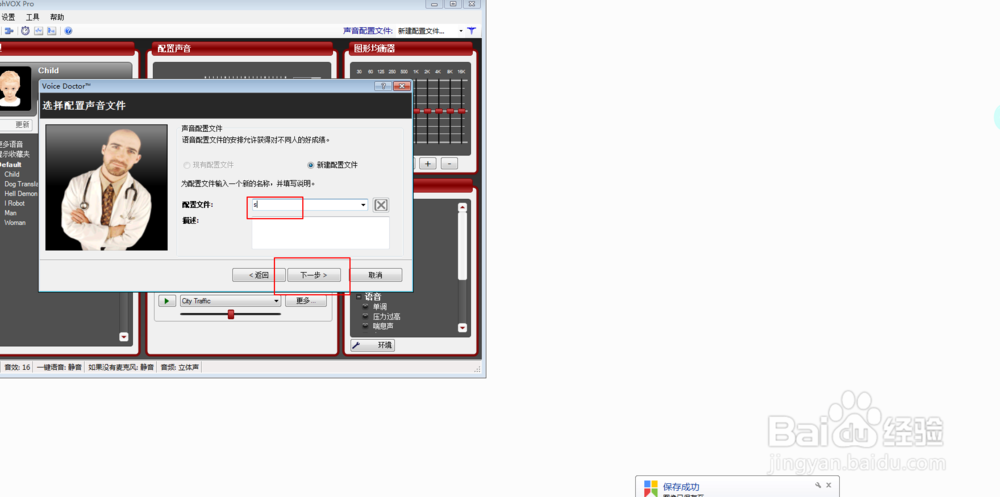Select Dog Translator voice in list
The height and width of the screenshot is (497, 1000).
[x=21, y=184]
